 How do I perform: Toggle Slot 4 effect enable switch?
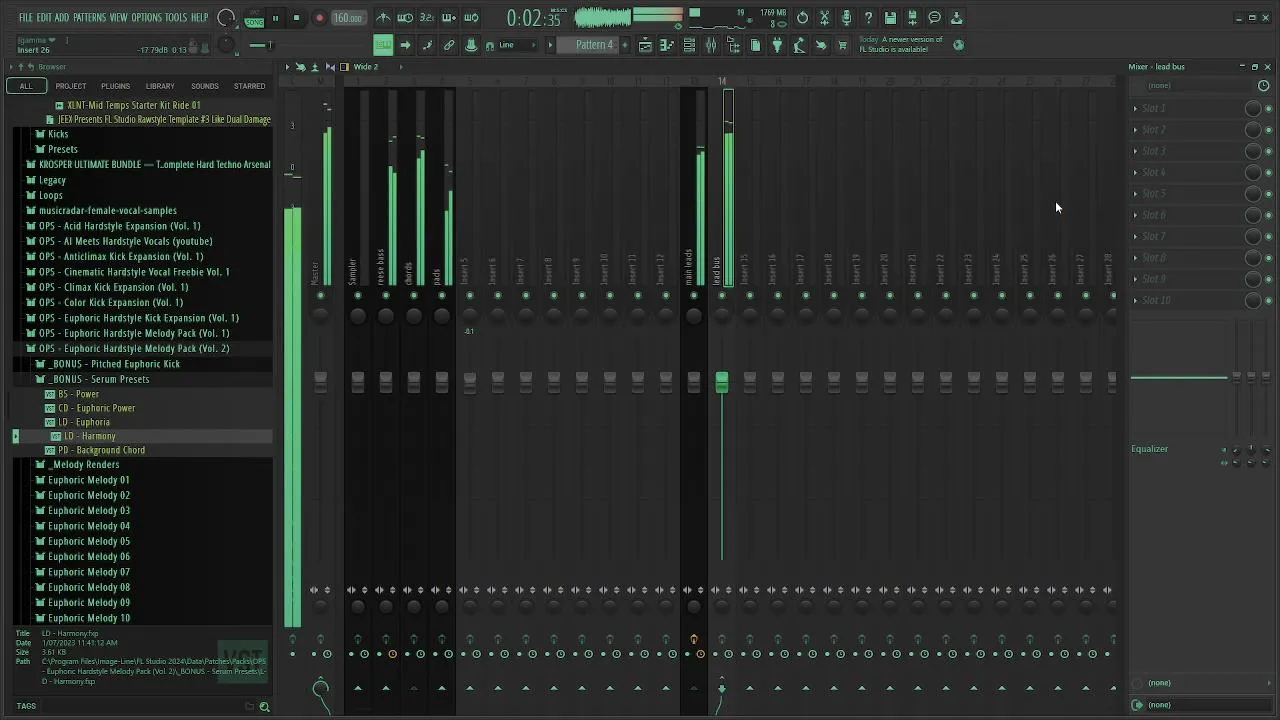tap(1269, 172)
